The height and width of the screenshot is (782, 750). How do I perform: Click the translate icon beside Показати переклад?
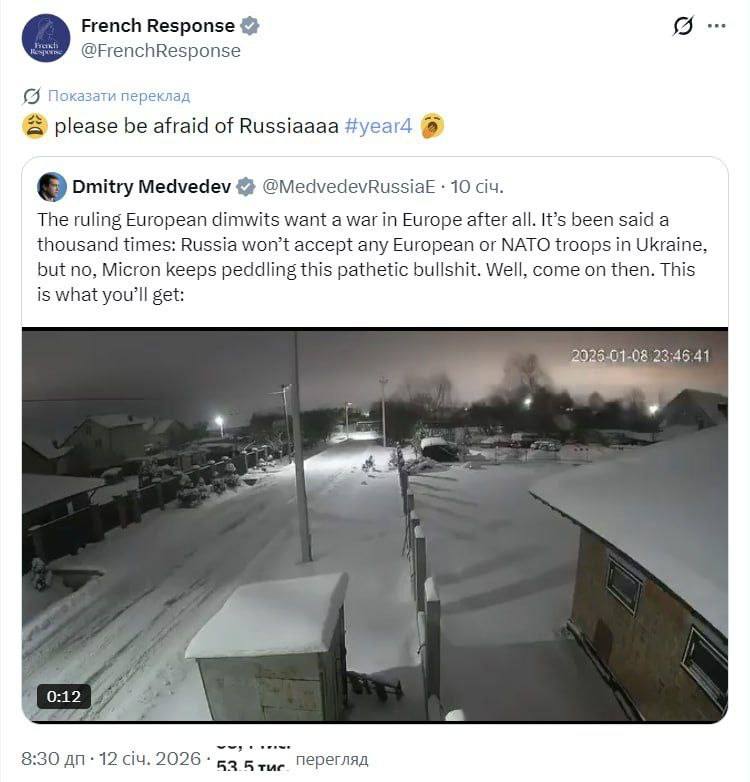coord(31,96)
